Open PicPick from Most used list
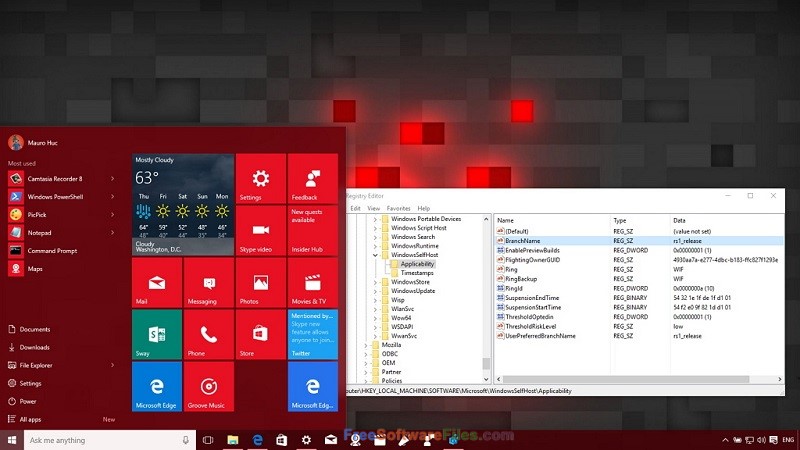800x450 pixels. click(37, 215)
